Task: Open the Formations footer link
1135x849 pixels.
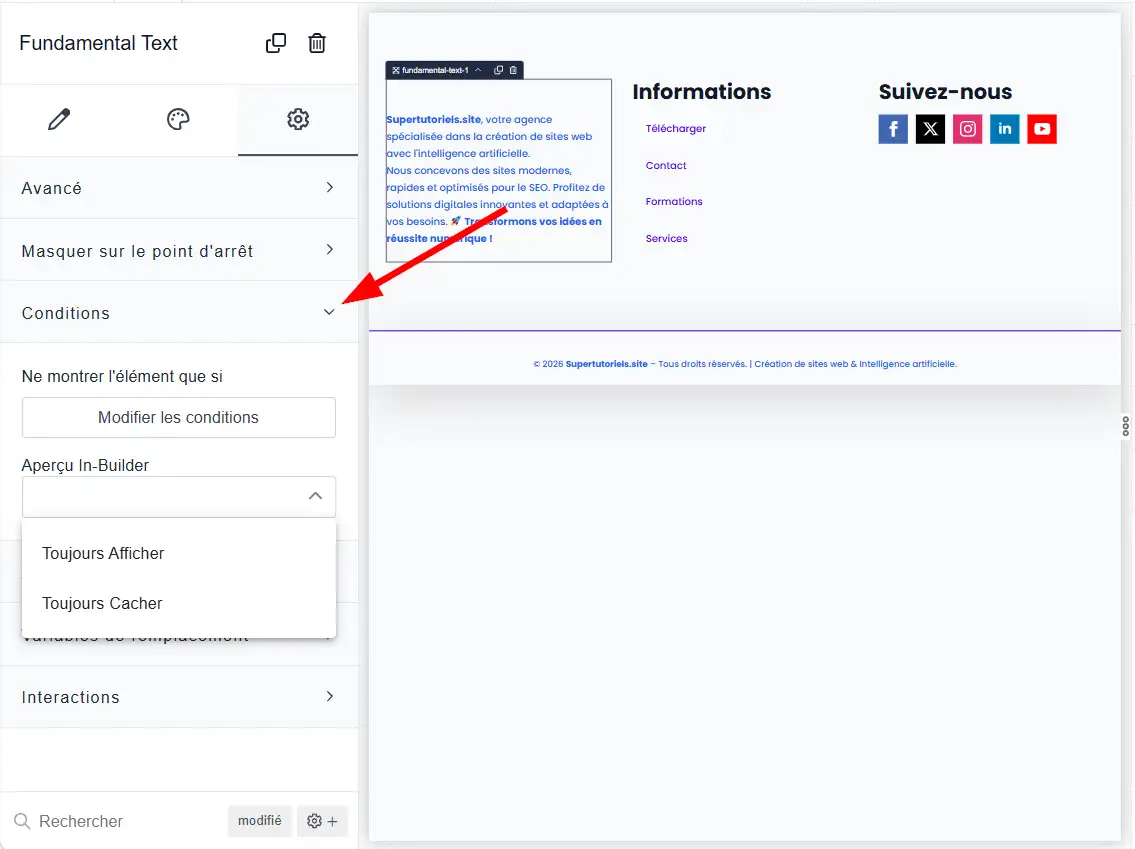Action: 674,202
